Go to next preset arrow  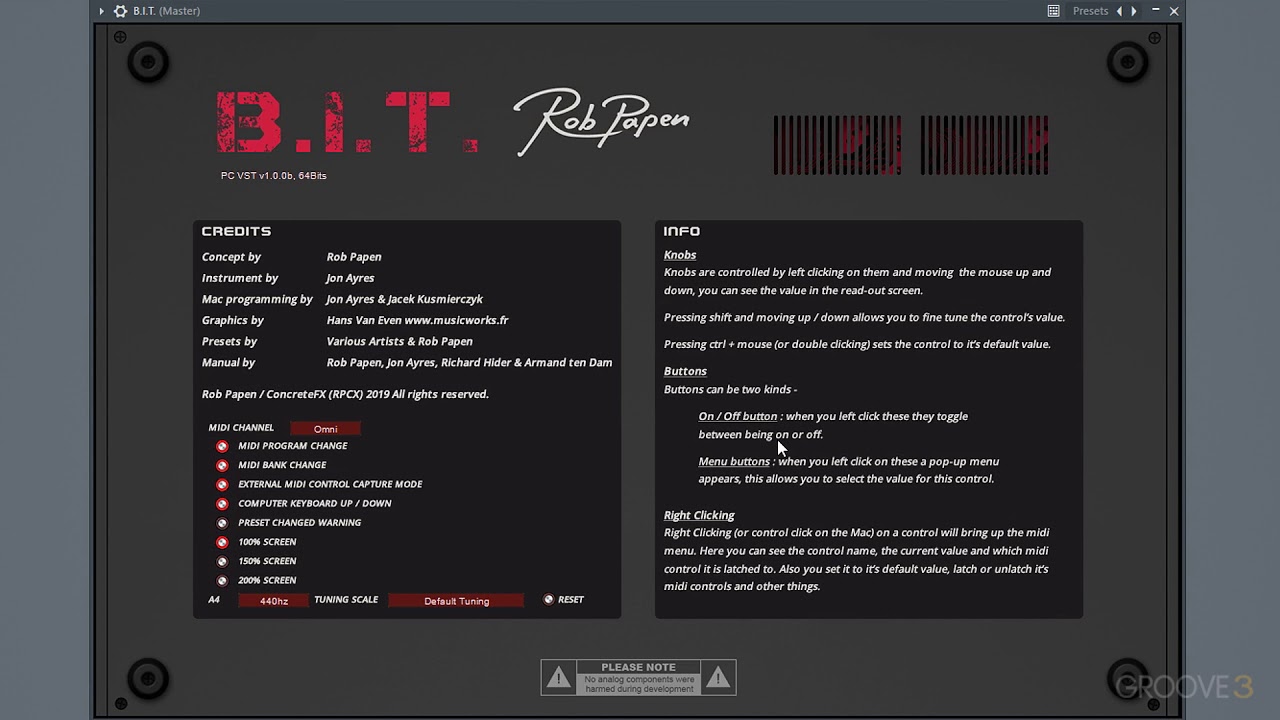click(x=1134, y=11)
